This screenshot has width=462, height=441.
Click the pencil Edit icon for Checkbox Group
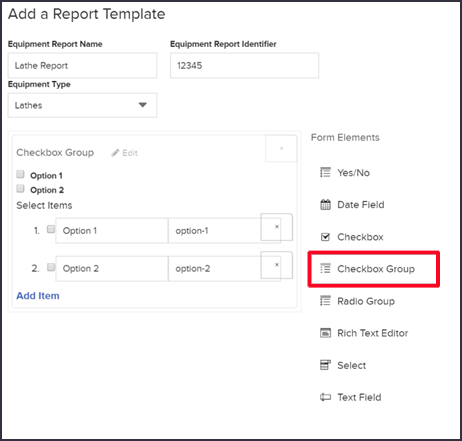coord(115,153)
